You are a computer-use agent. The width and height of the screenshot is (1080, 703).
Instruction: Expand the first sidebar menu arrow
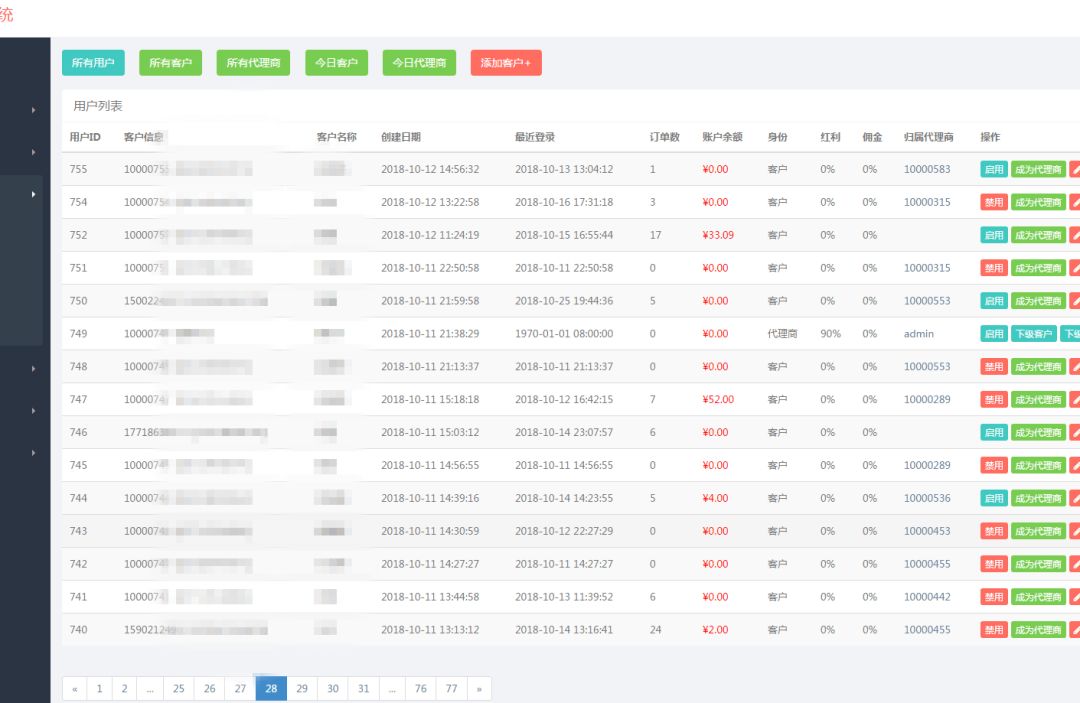[x=33, y=109]
